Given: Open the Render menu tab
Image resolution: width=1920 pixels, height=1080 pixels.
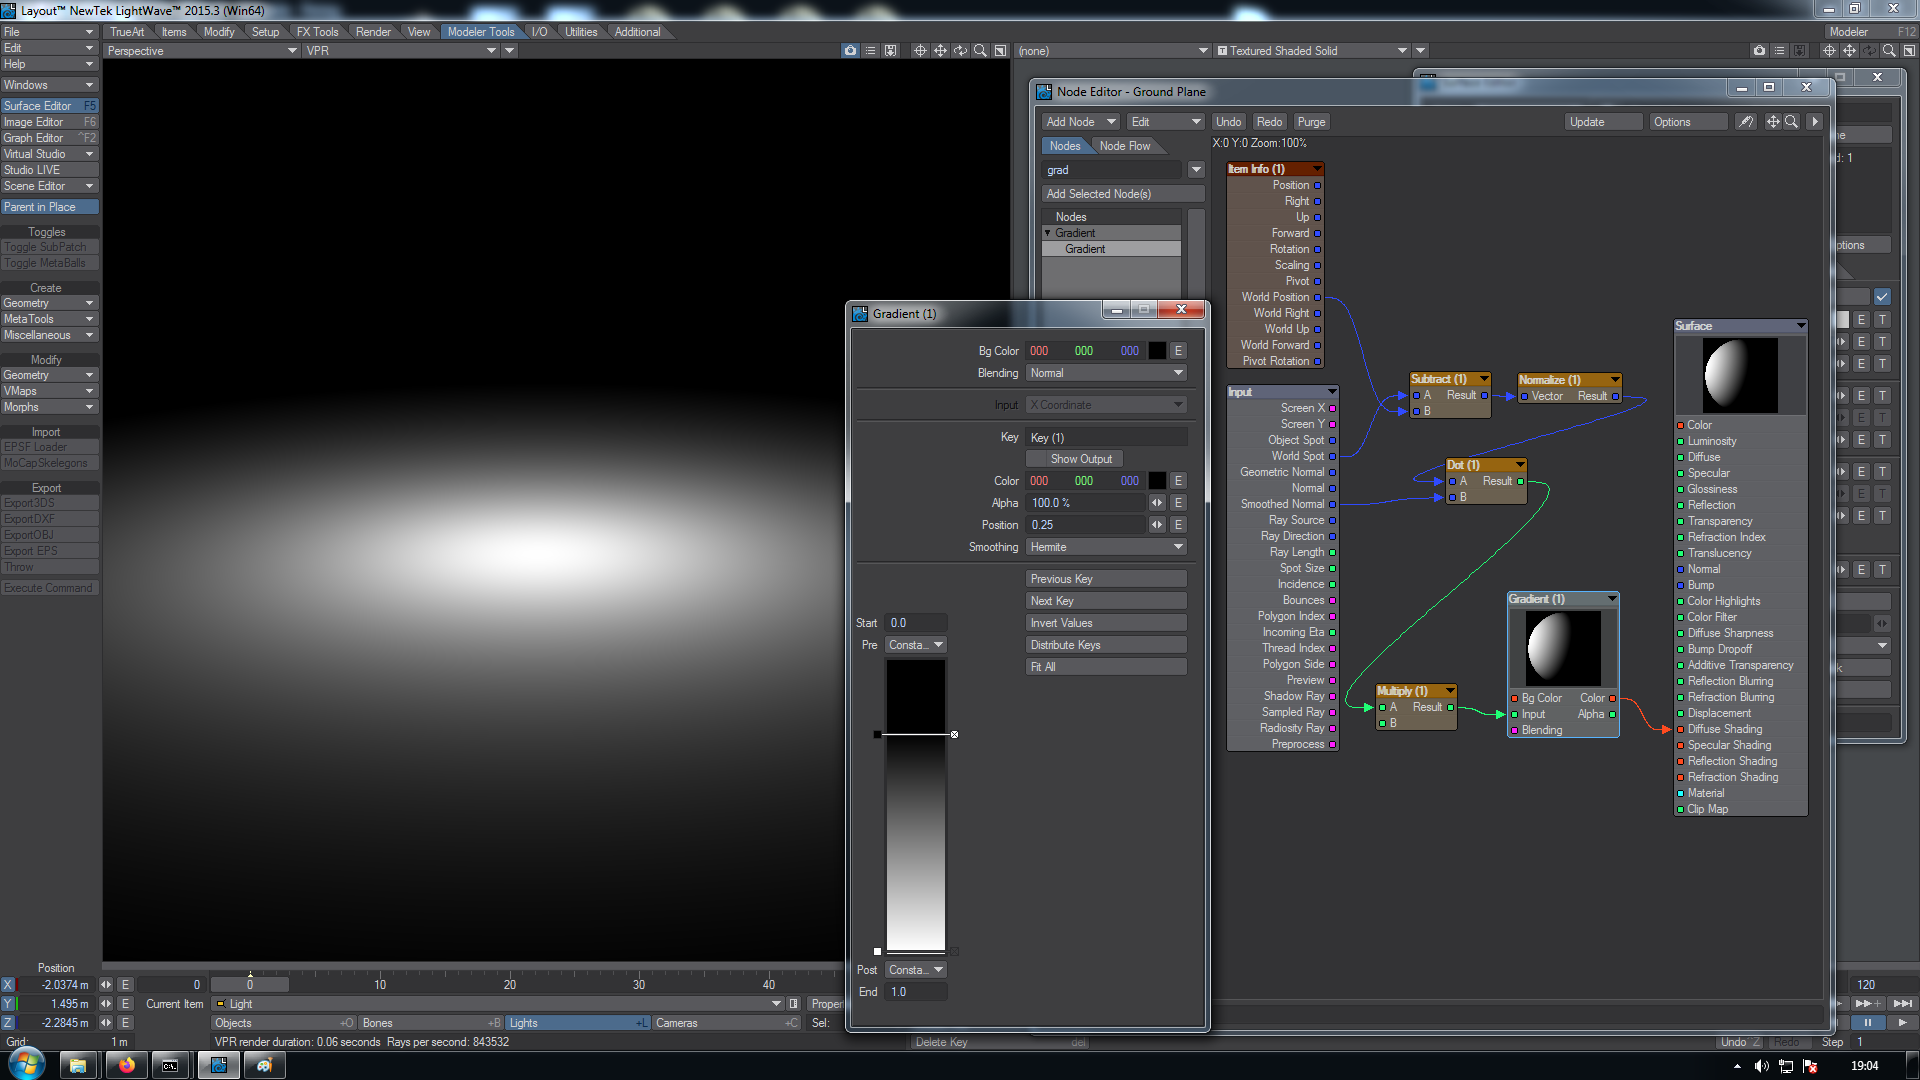Looking at the screenshot, I should 373,32.
